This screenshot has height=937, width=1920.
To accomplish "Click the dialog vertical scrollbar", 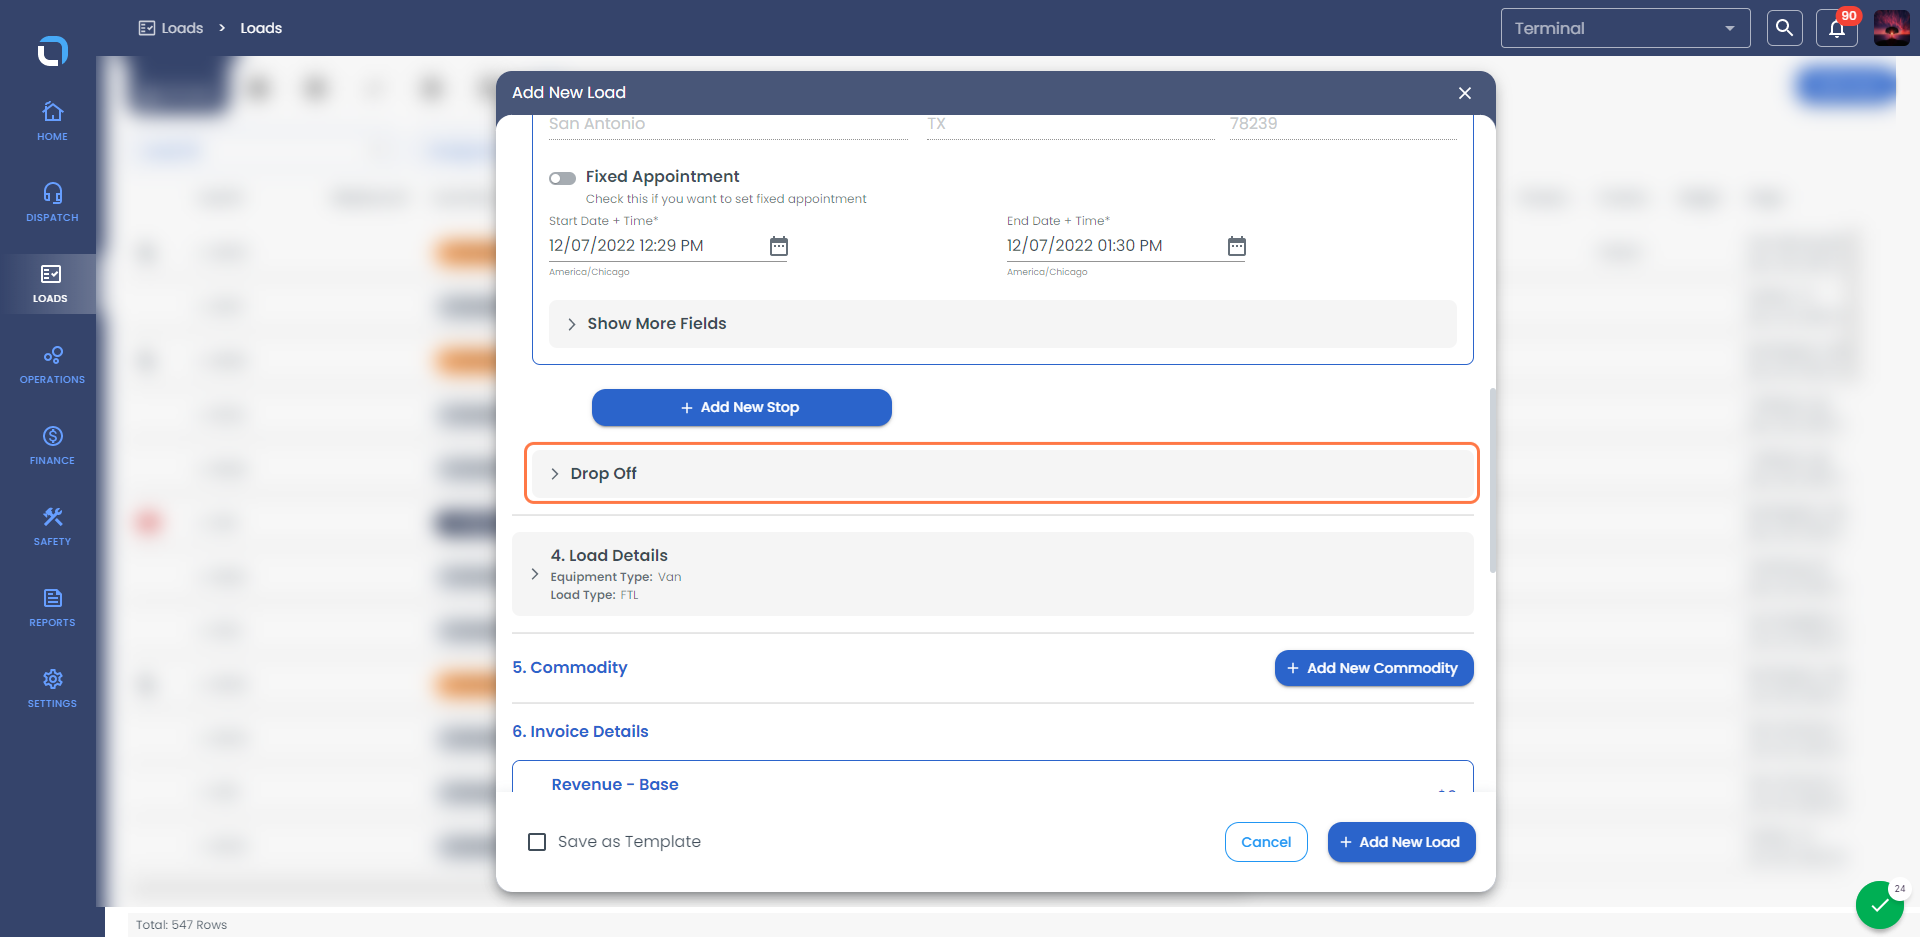I will [1492, 480].
